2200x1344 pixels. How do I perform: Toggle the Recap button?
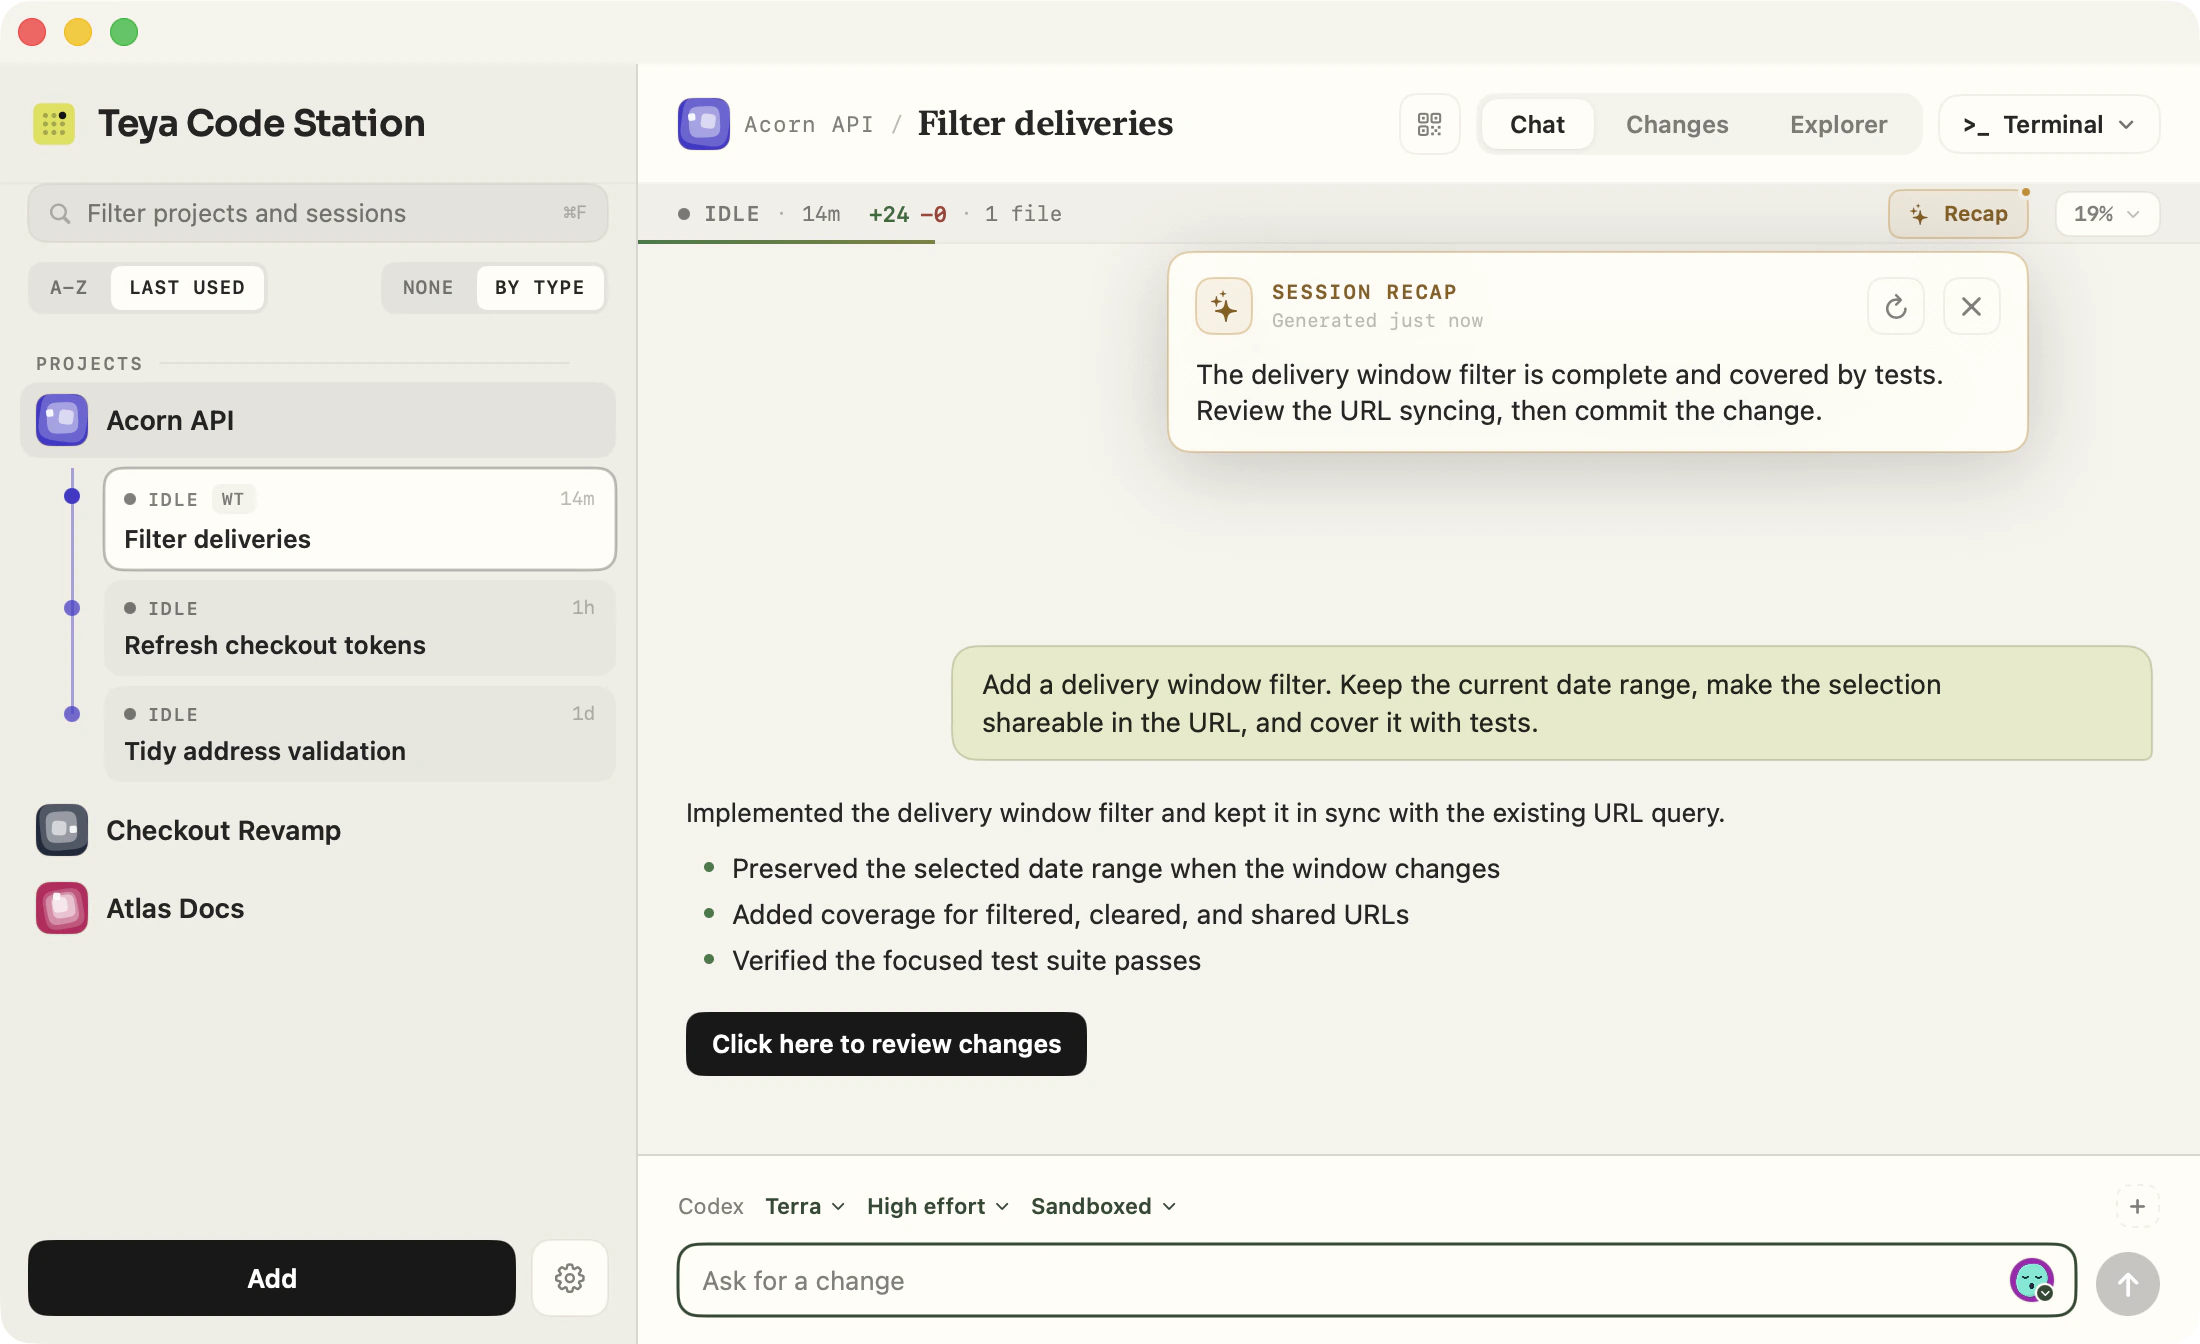coord(1958,214)
